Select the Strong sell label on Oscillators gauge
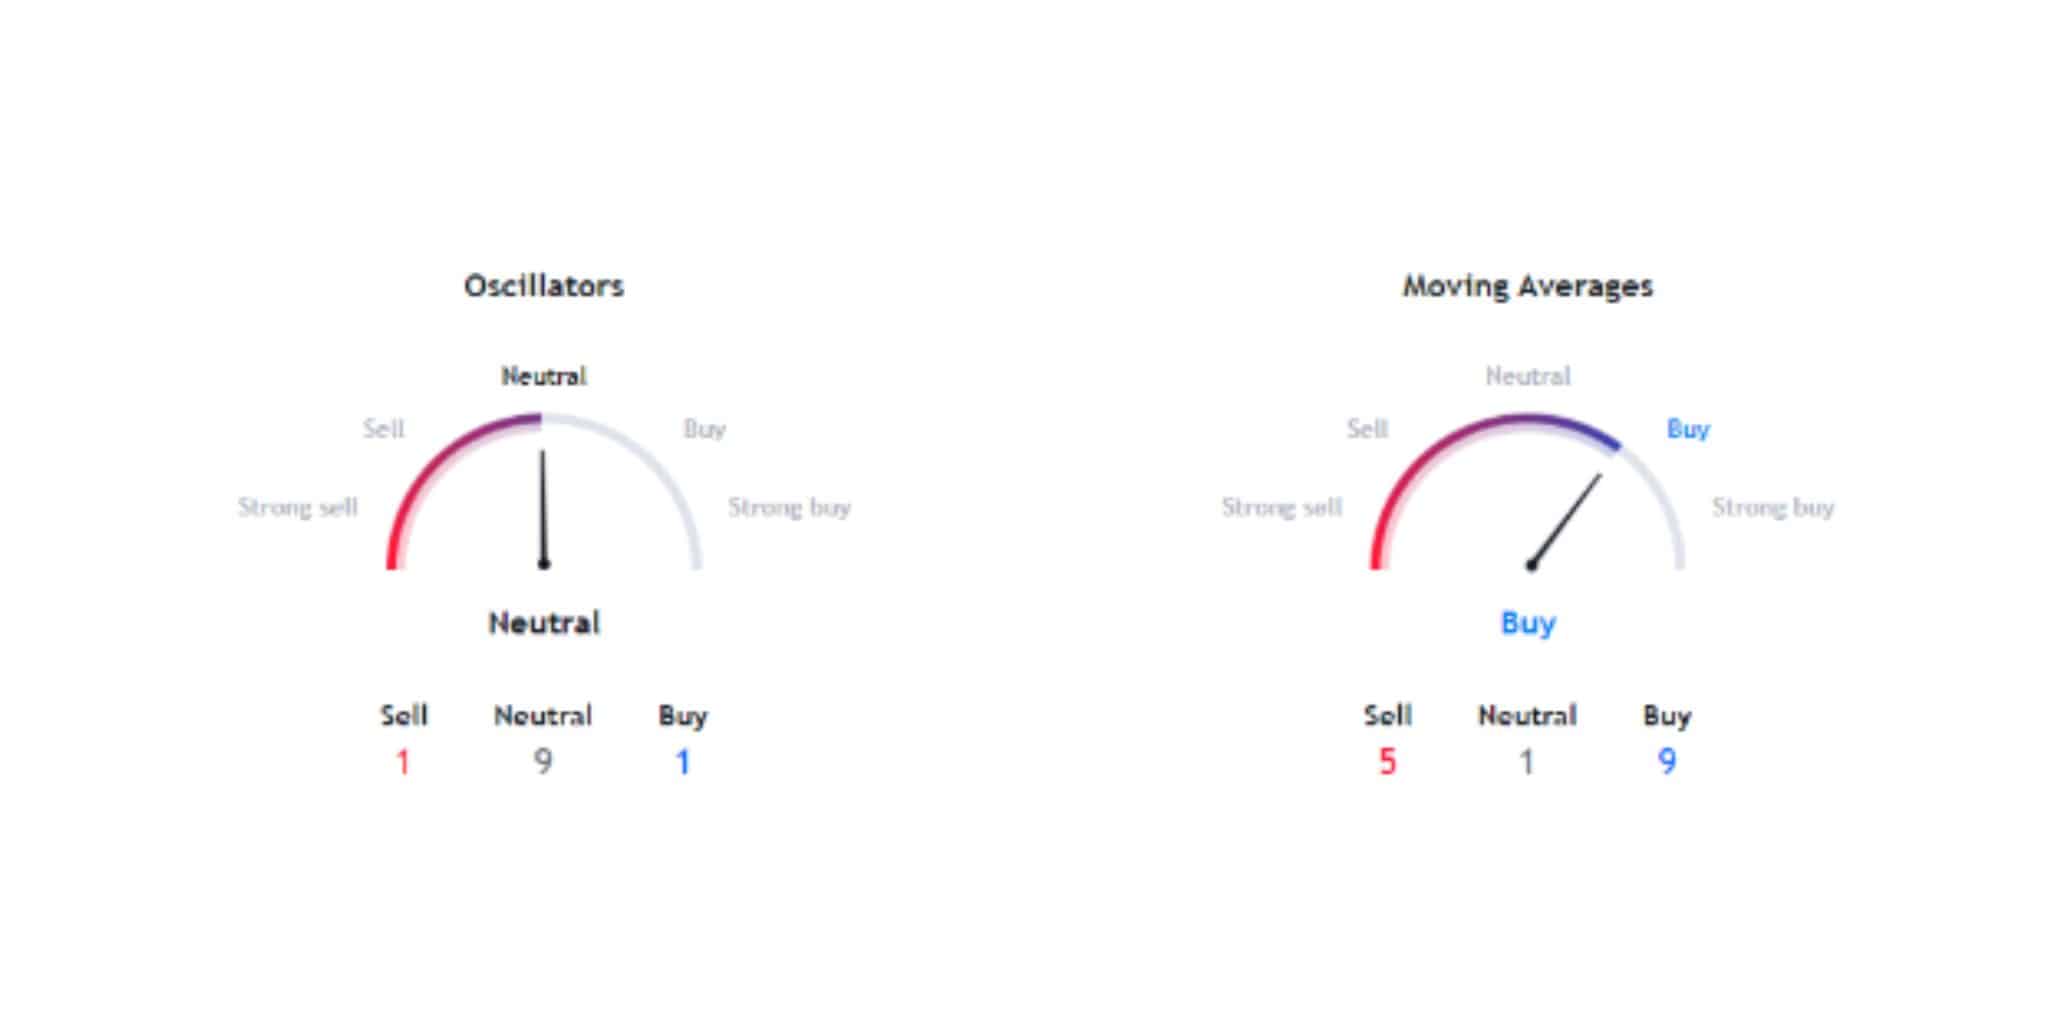This screenshot has height=1024, width=2048. click(297, 507)
